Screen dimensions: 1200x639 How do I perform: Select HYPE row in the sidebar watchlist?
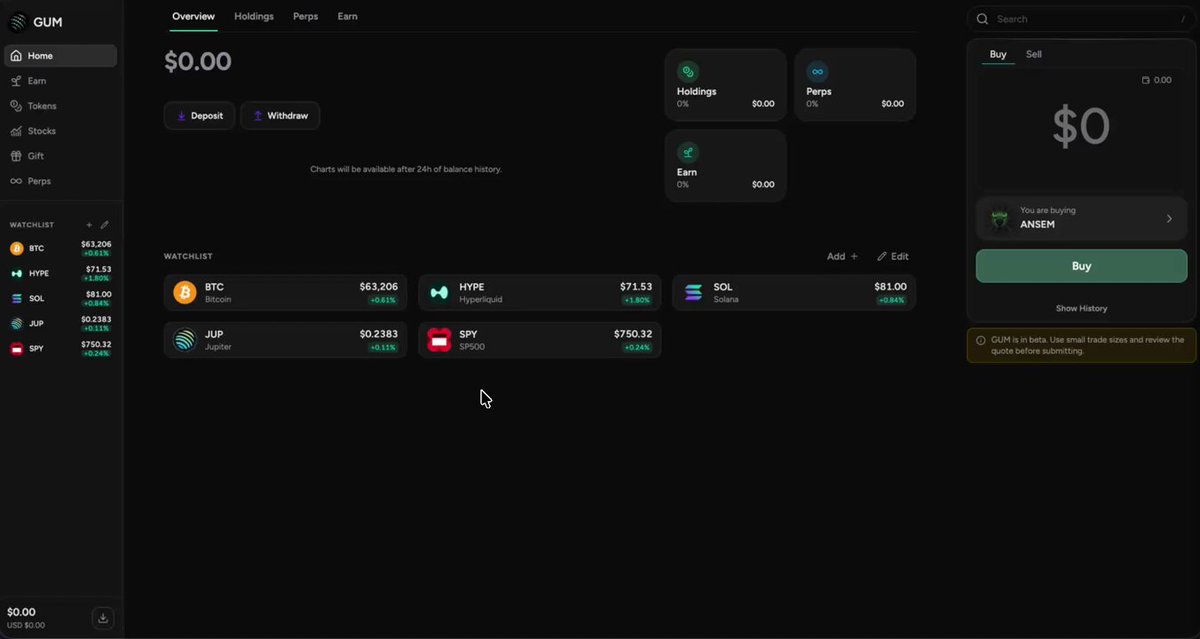tap(61, 273)
